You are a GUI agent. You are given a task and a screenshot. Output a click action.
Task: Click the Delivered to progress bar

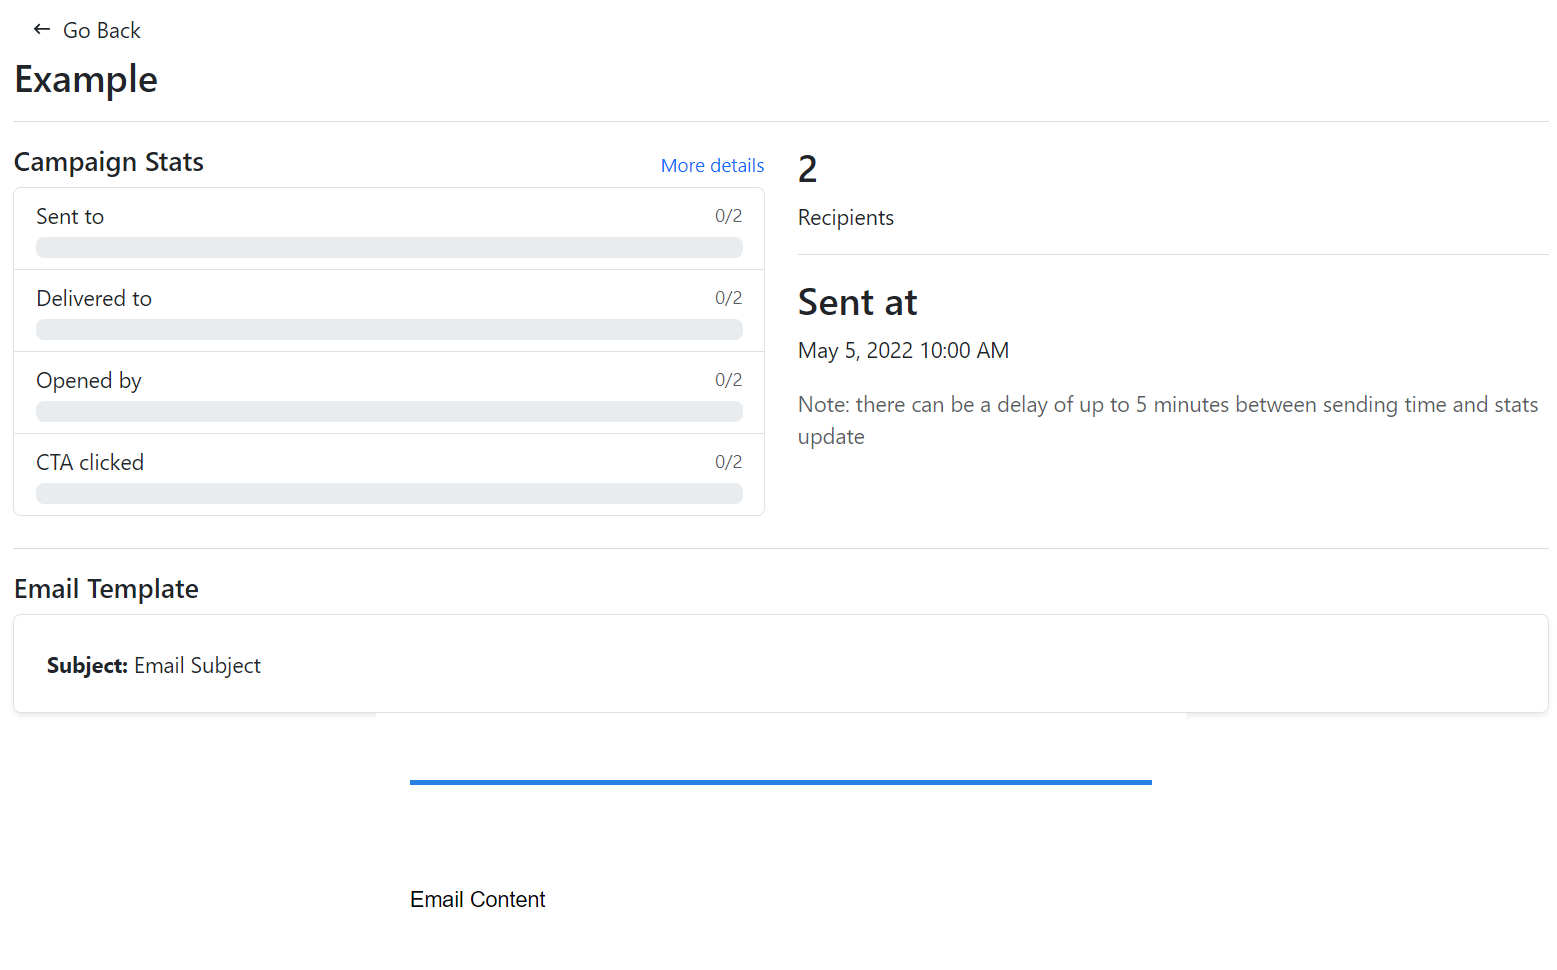tap(389, 330)
